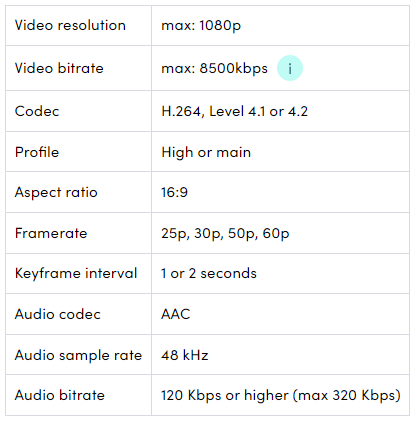The height and width of the screenshot is (421, 415).
Task: Select the Codec row label
Action: (x=37, y=111)
